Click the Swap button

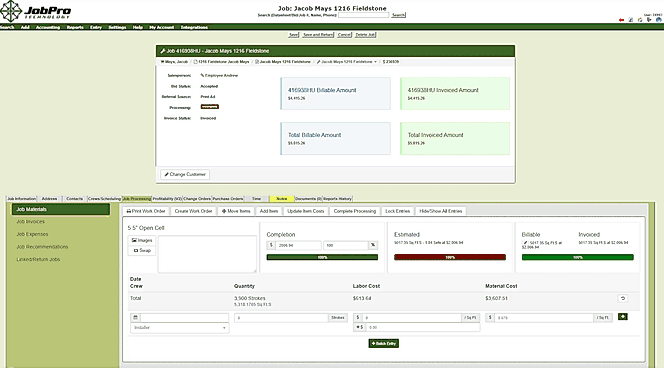coord(142,250)
